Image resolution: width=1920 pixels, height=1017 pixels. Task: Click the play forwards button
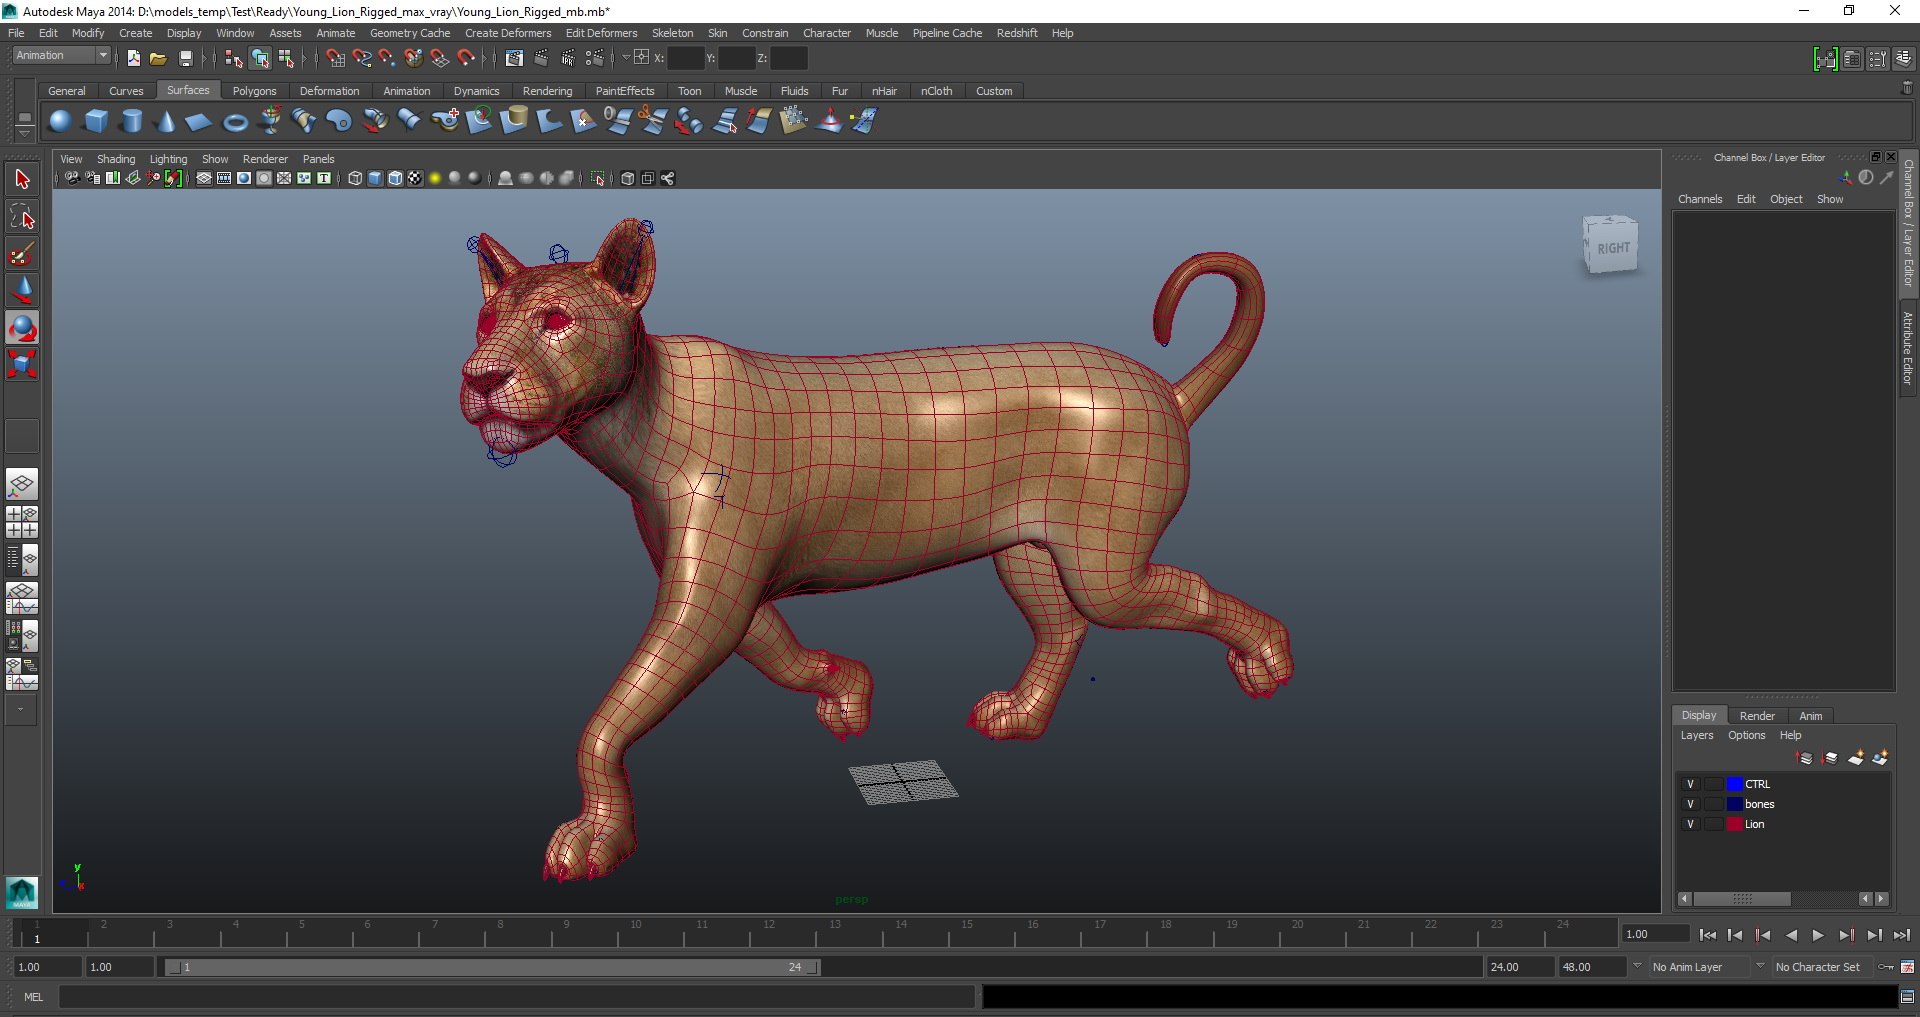point(1818,935)
